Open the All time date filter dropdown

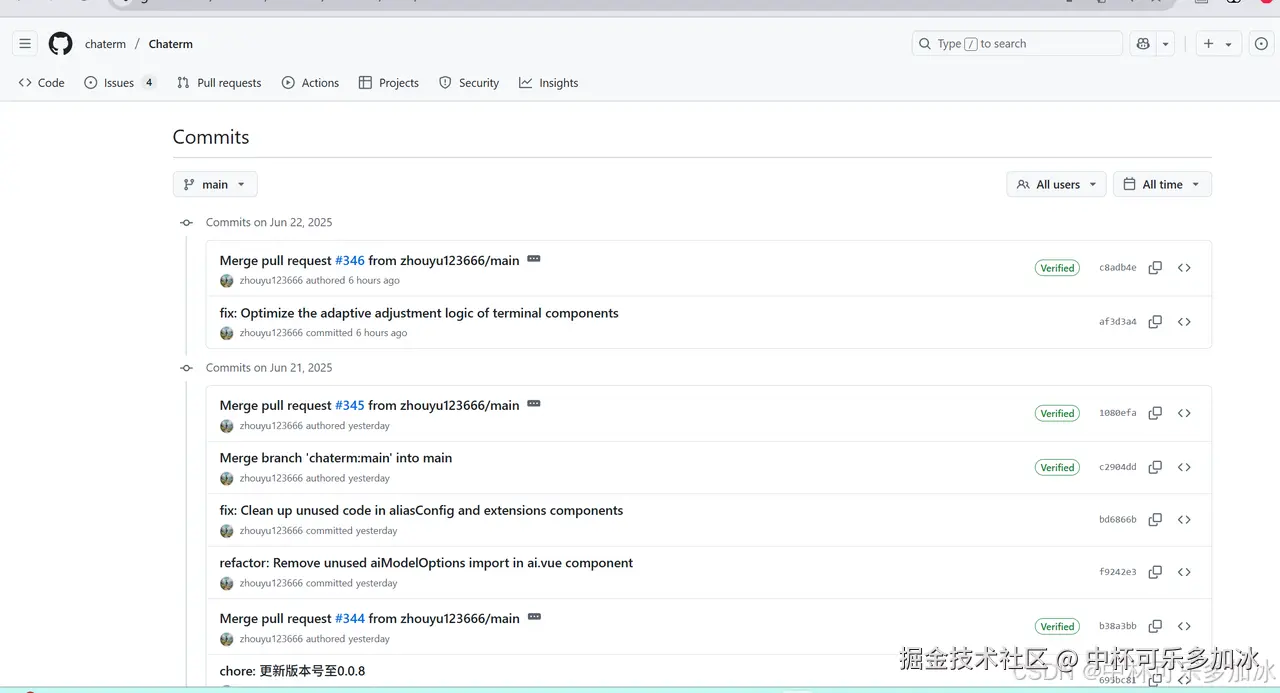click(1162, 184)
